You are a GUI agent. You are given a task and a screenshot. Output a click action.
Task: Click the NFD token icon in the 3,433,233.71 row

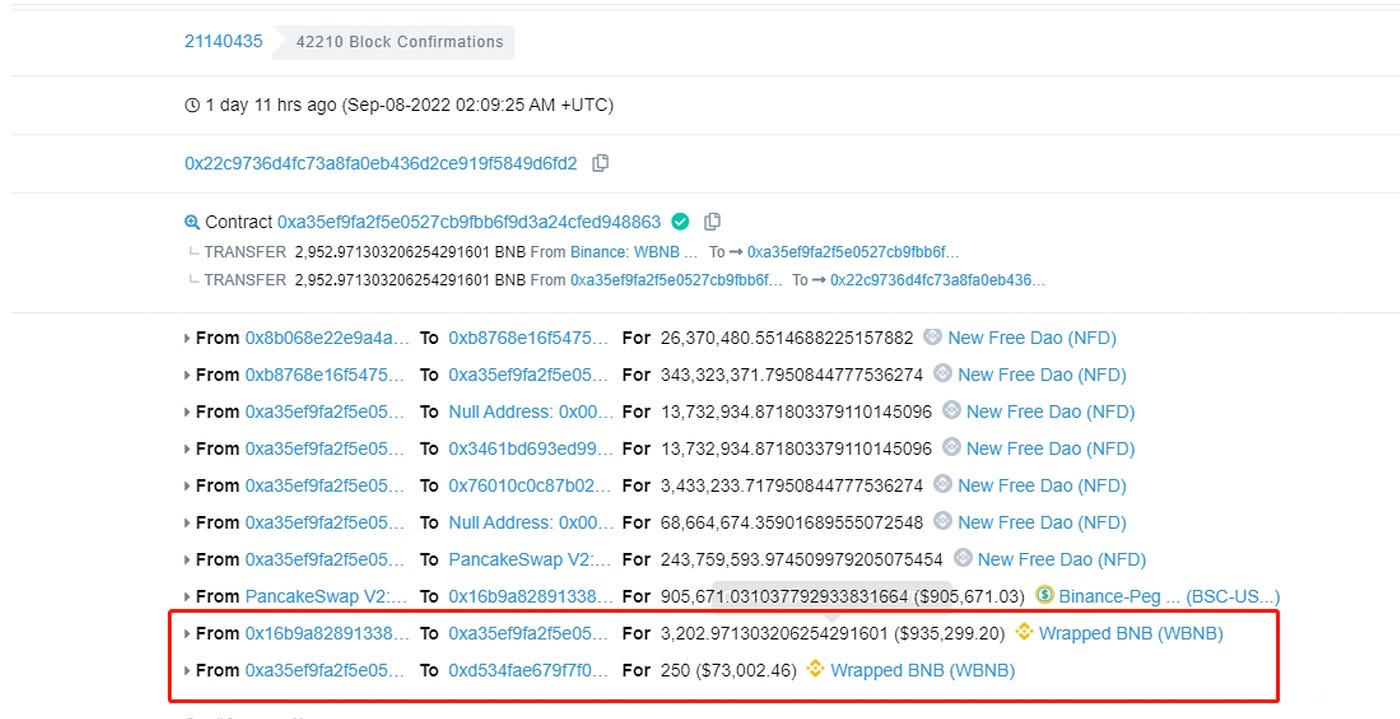[942, 485]
